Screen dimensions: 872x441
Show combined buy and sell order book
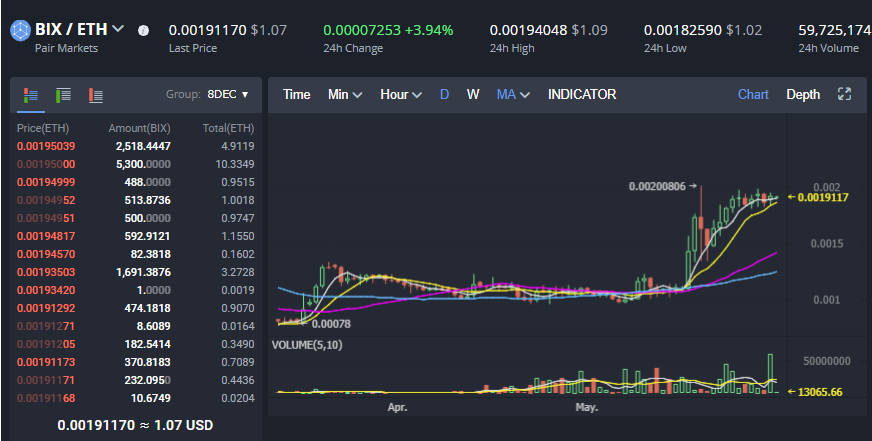tap(31, 95)
